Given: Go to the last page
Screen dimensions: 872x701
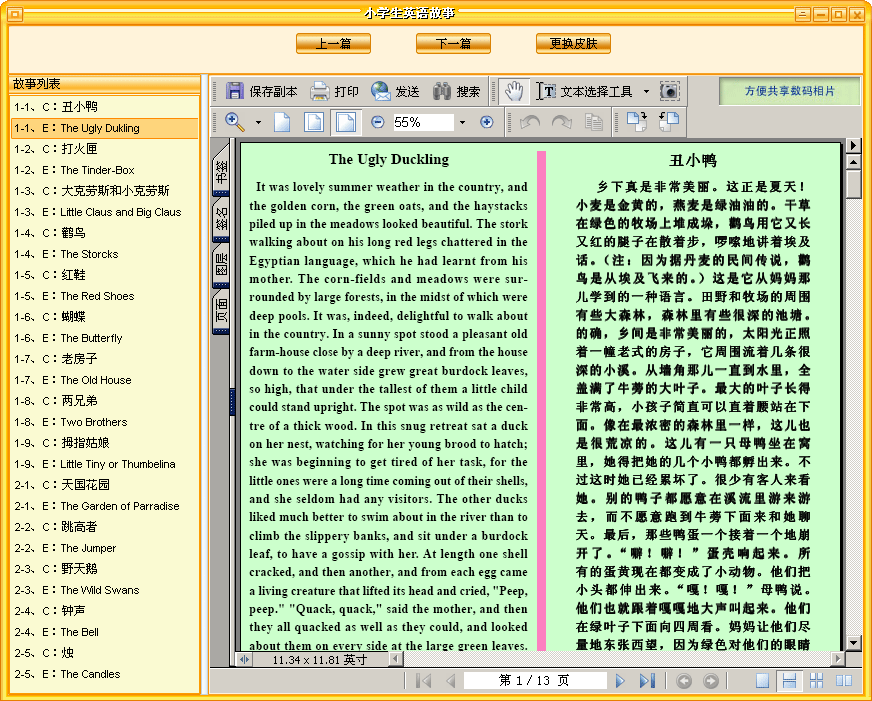Looking at the screenshot, I should (647, 680).
